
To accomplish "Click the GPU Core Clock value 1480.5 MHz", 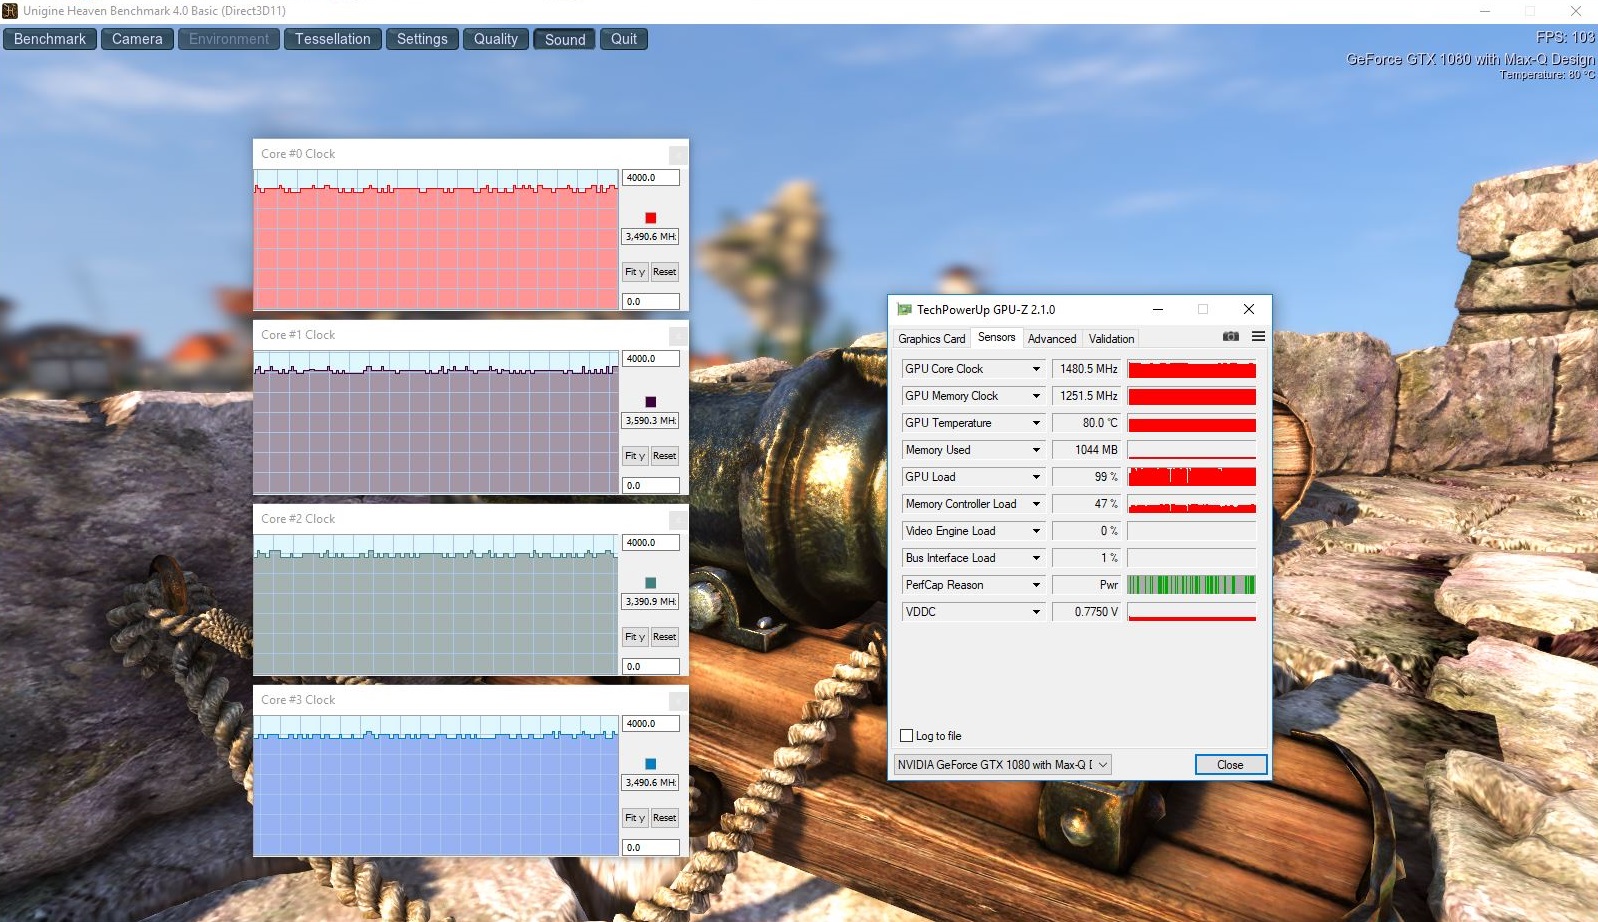I will click(1087, 369).
